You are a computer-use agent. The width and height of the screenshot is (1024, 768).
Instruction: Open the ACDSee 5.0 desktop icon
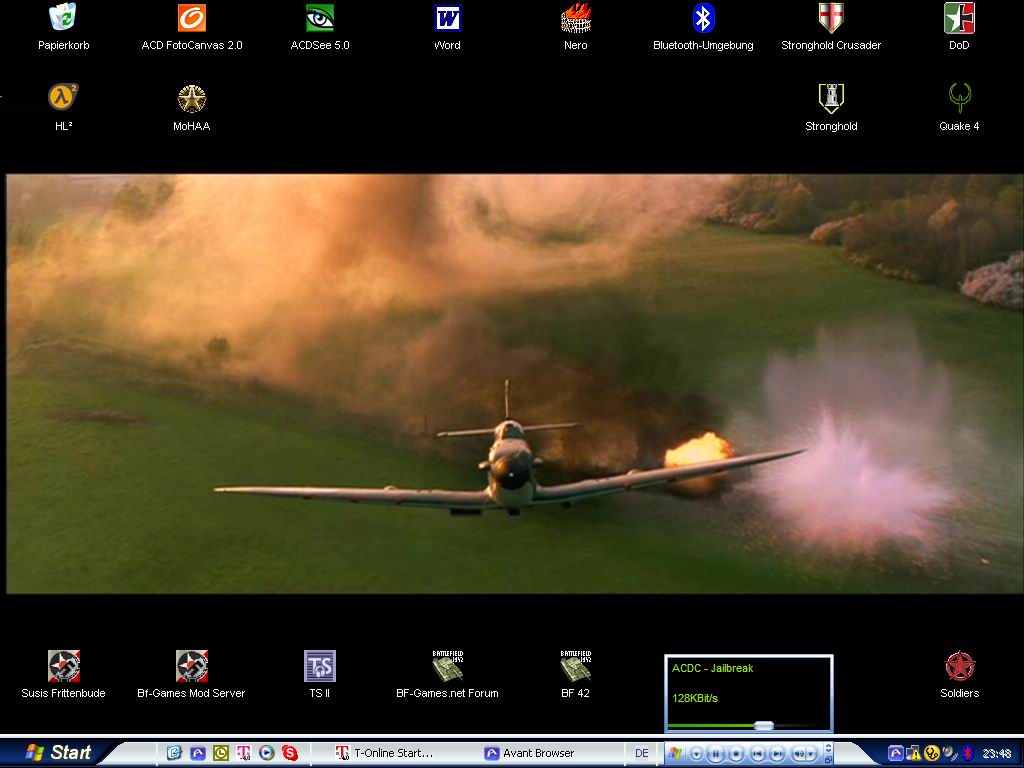click(x=319, y=19)
